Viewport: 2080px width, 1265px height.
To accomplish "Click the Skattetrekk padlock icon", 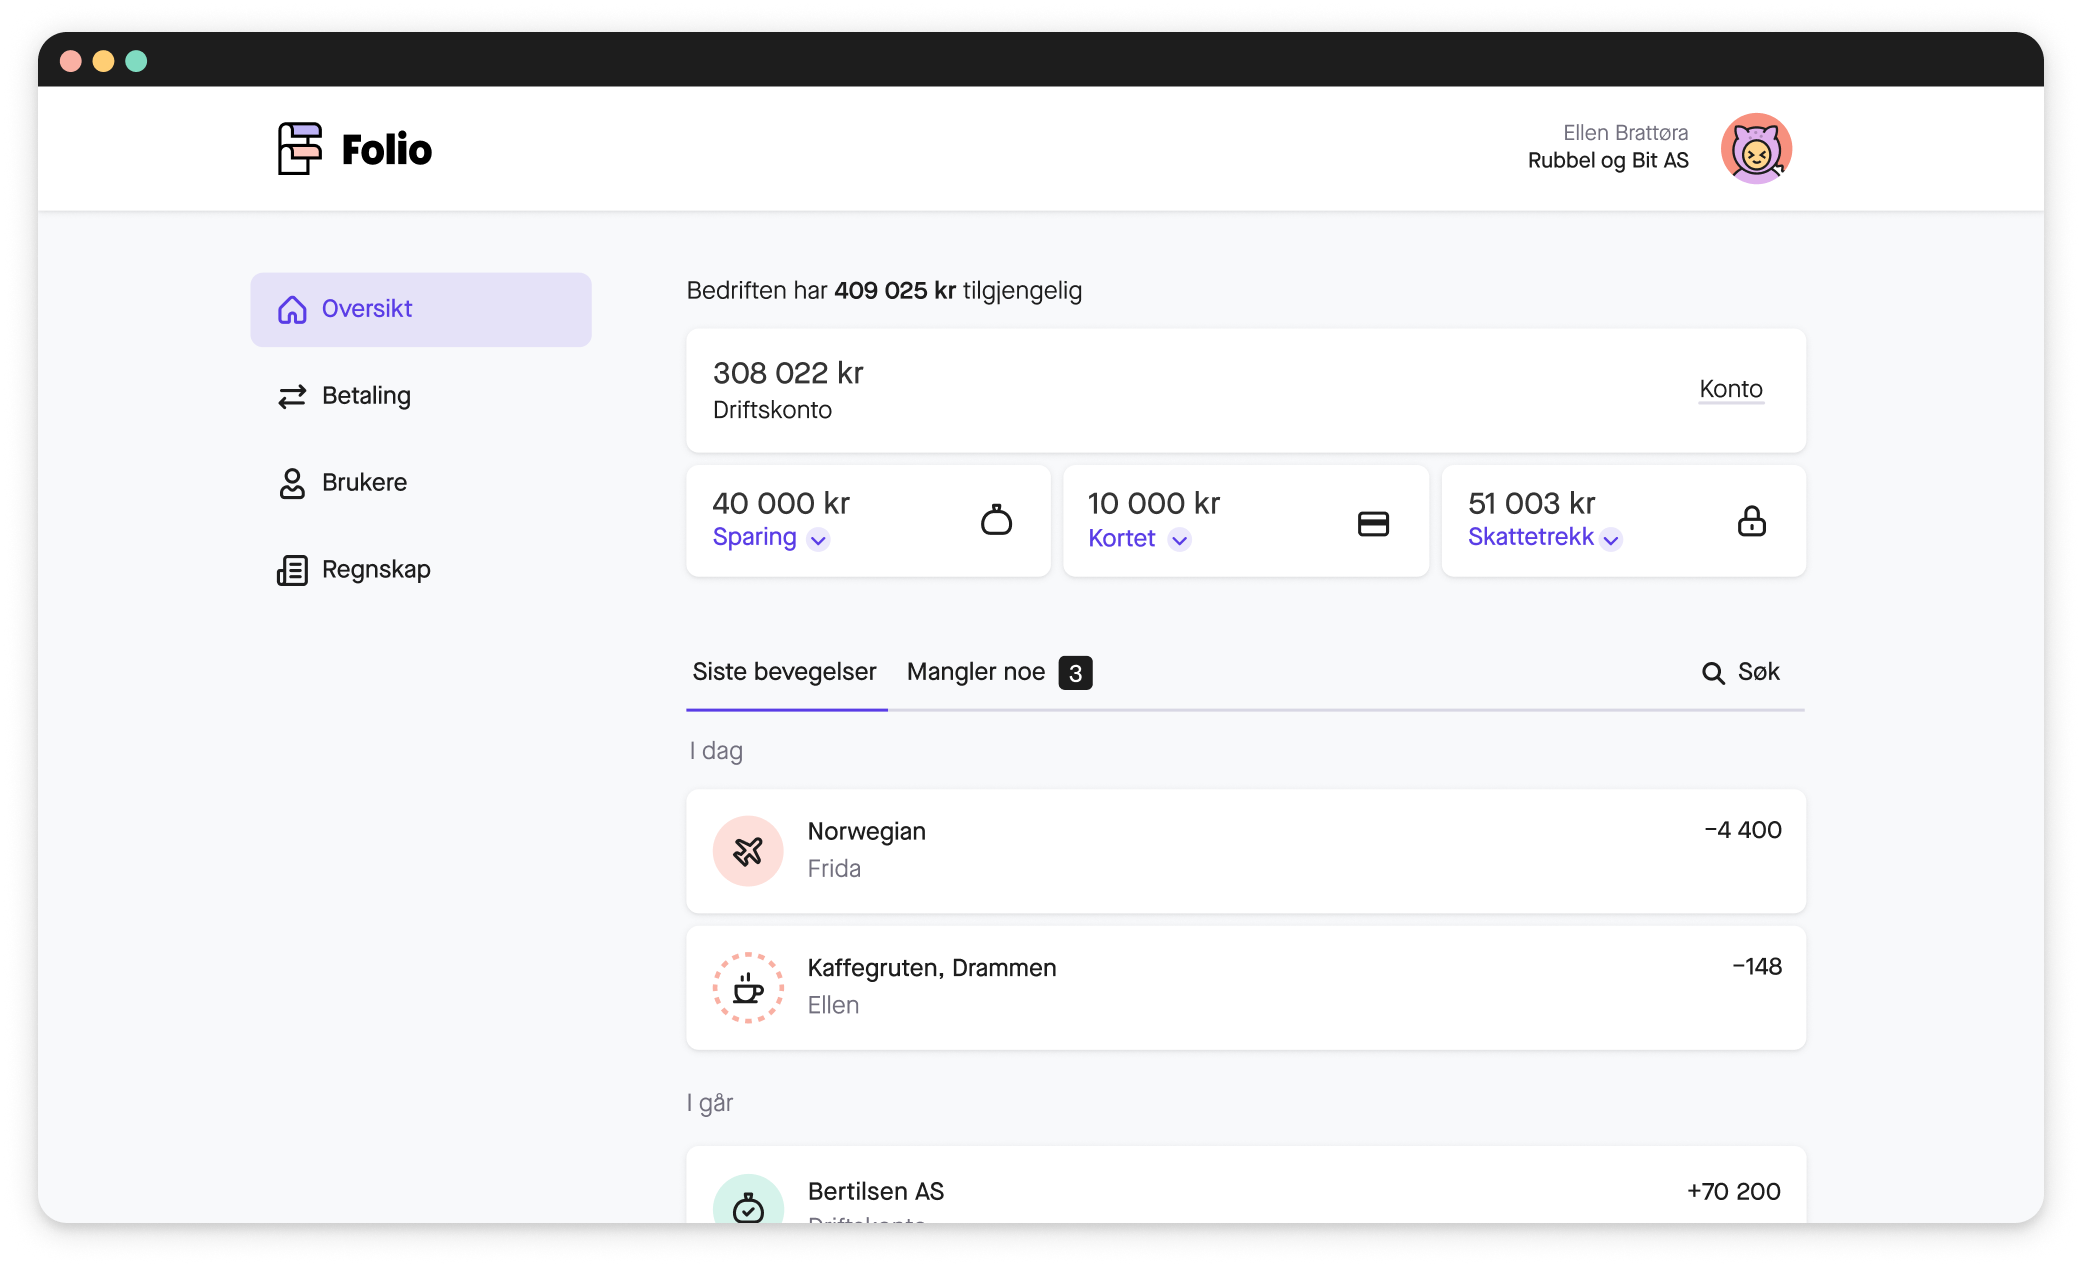I will (x=1751, y=521).
